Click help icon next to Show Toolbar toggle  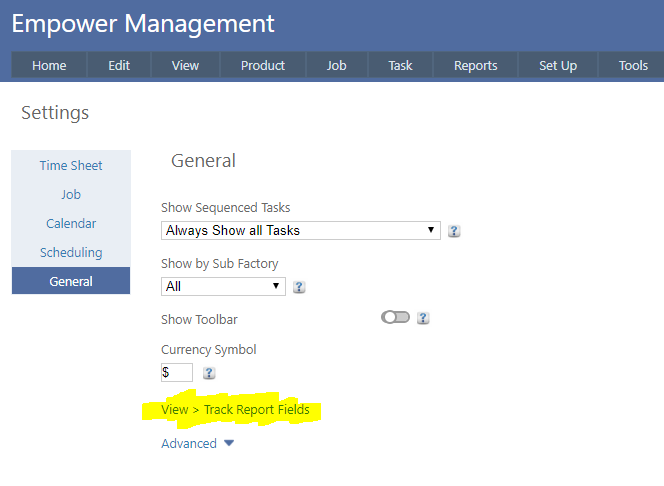click(x=423, y=318)
